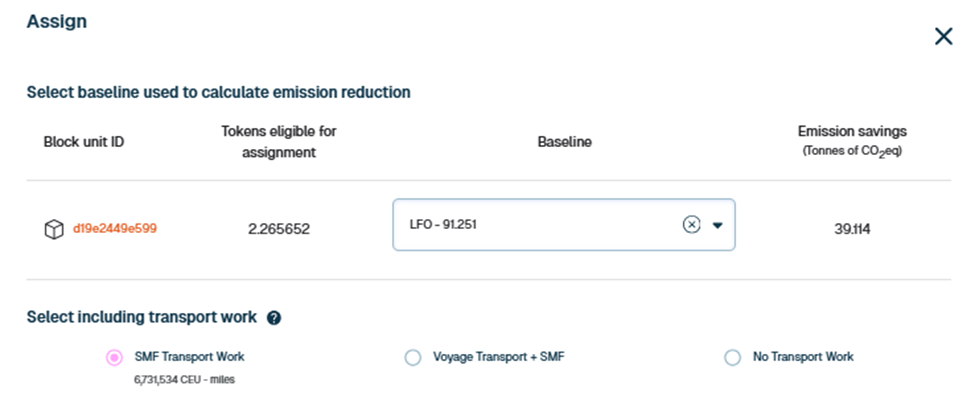Clear the LFO baseline selection

click(x=691, y=225)
